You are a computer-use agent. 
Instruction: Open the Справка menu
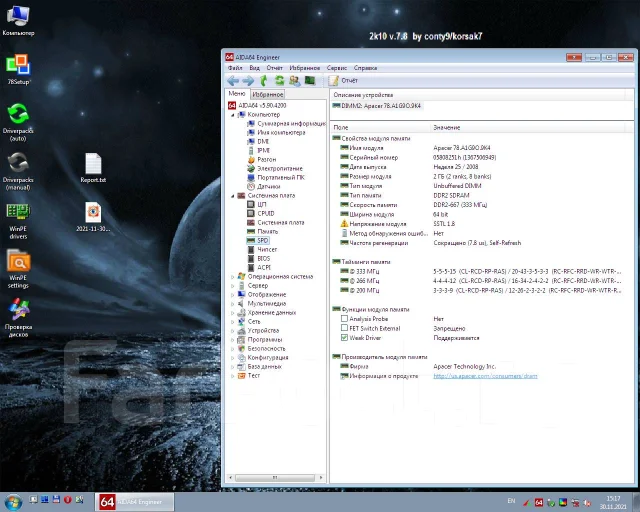(x=365, y=68)
